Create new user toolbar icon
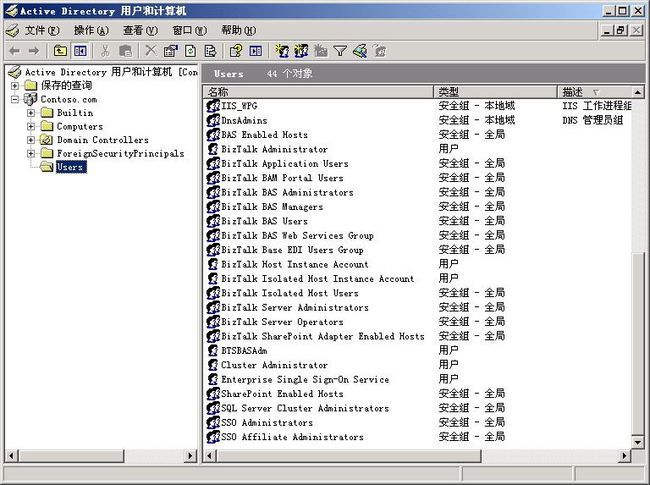This screenshot has height=485, width=650. point(282,51)
